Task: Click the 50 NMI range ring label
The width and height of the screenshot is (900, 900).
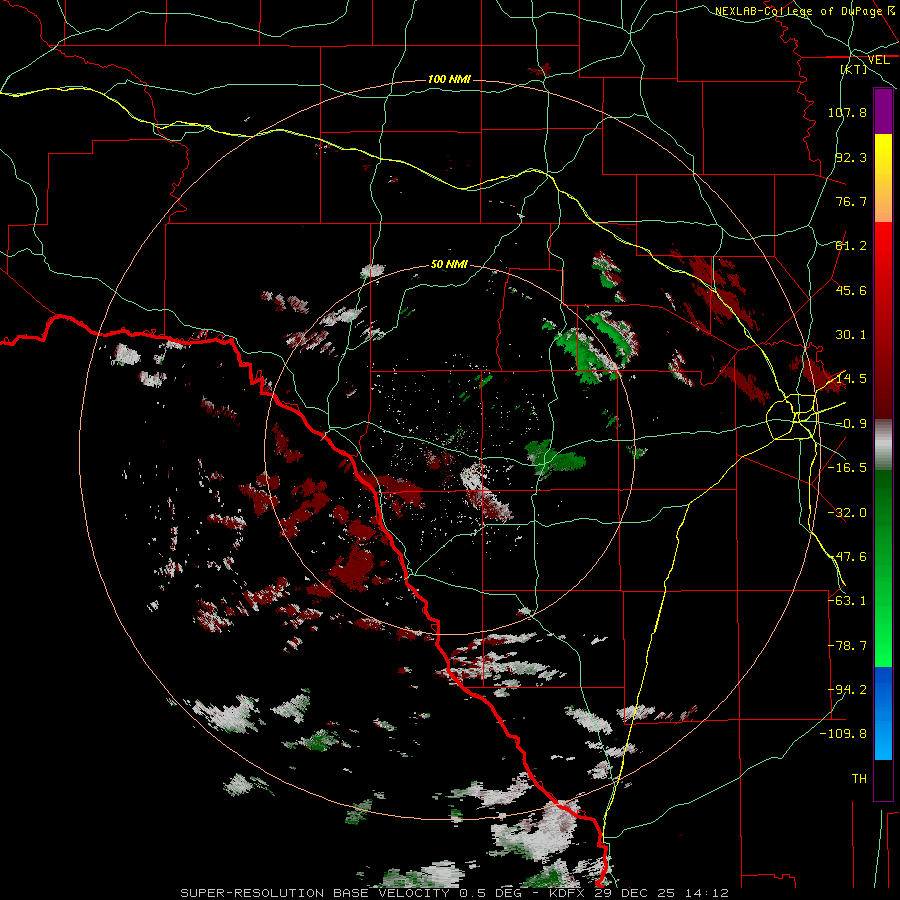Action: 449,265
